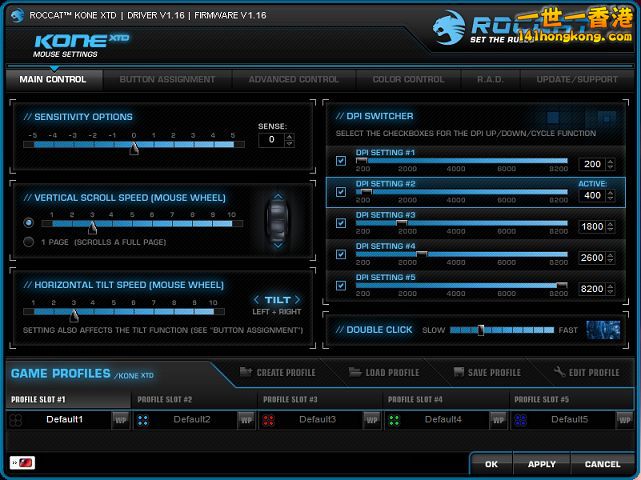The height and width of the screenshot is (480, 641).
Task: Open the Update/Support tab
Action: click(x=577, y=79)
